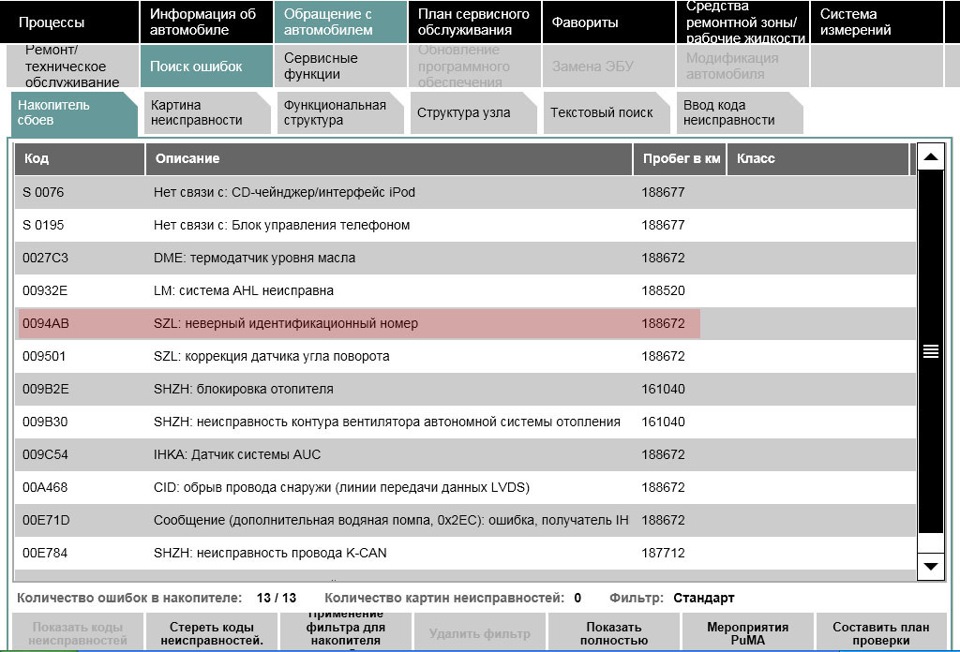Click the fault list scrollbar thumb
The image size is (960, 652).
click(x=931, y=351)
